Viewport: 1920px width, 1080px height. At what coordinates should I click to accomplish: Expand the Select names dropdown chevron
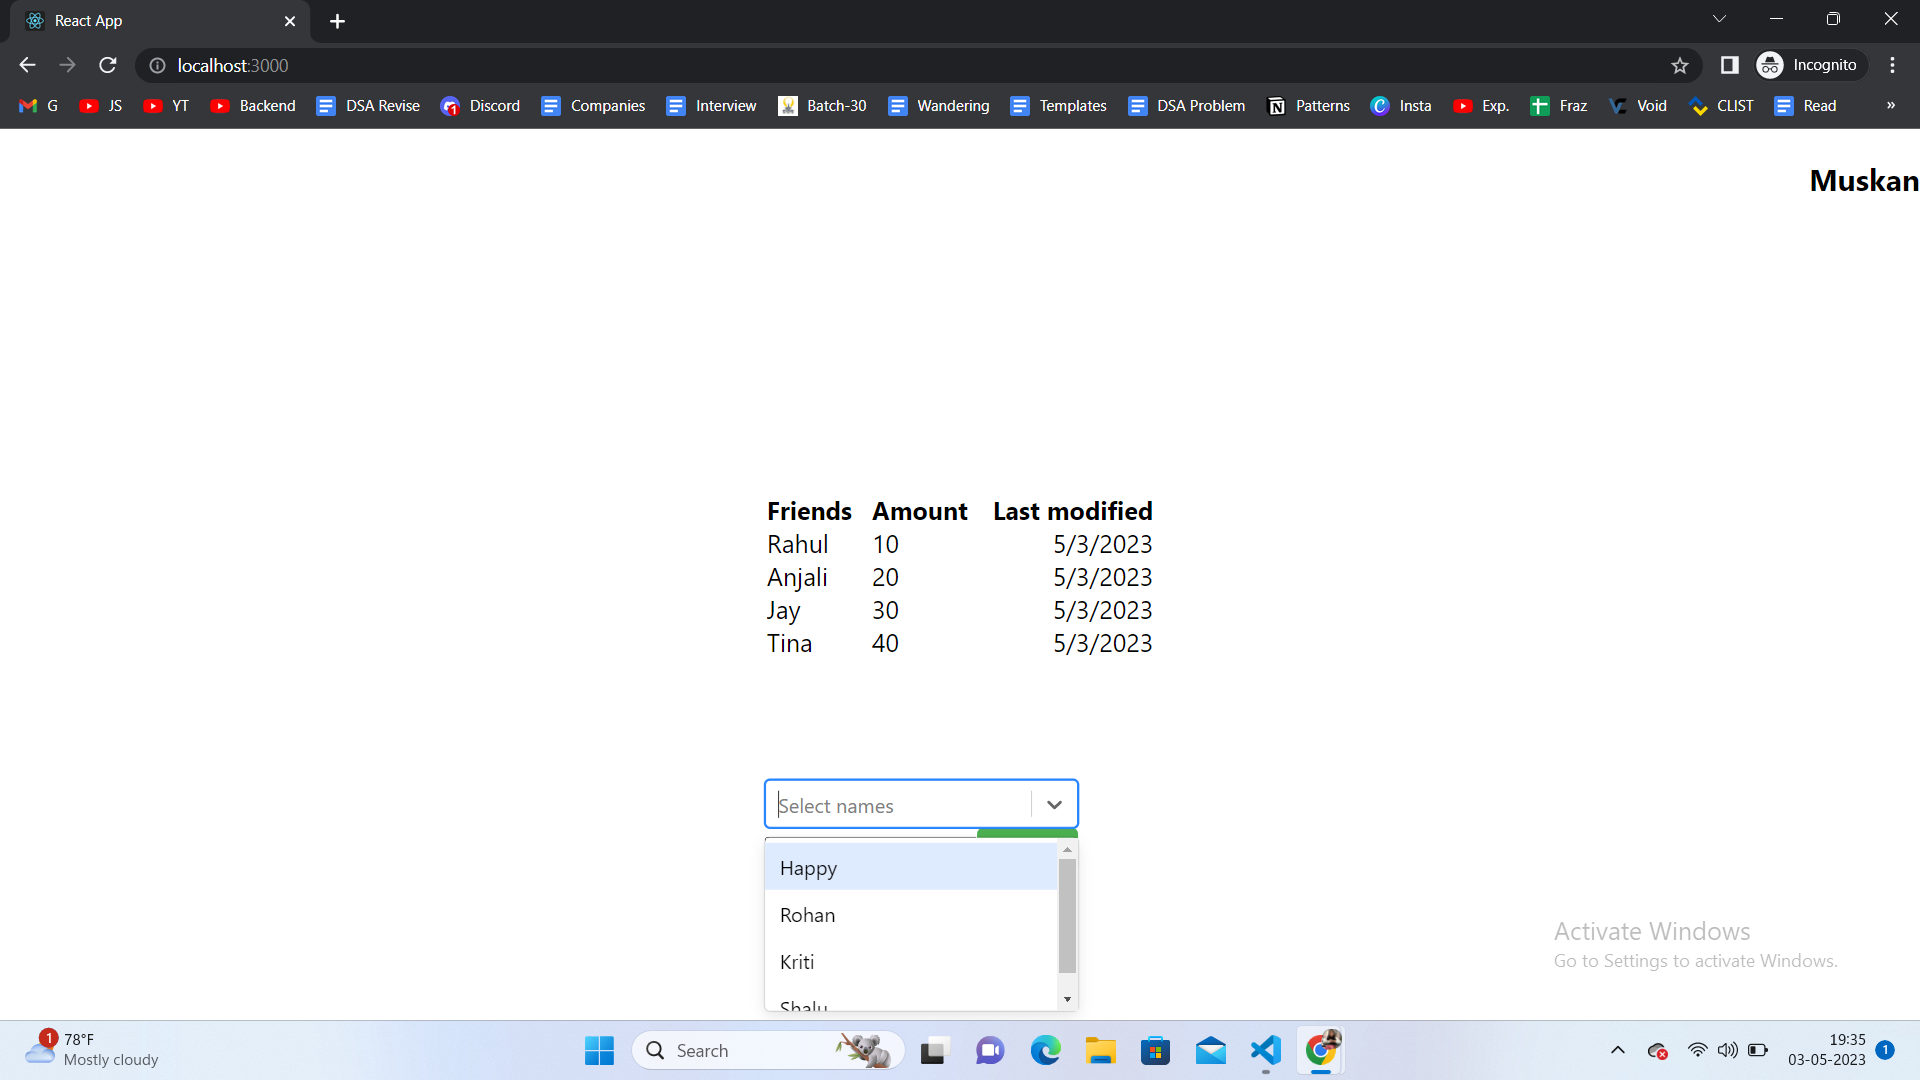click(1054, 805)
